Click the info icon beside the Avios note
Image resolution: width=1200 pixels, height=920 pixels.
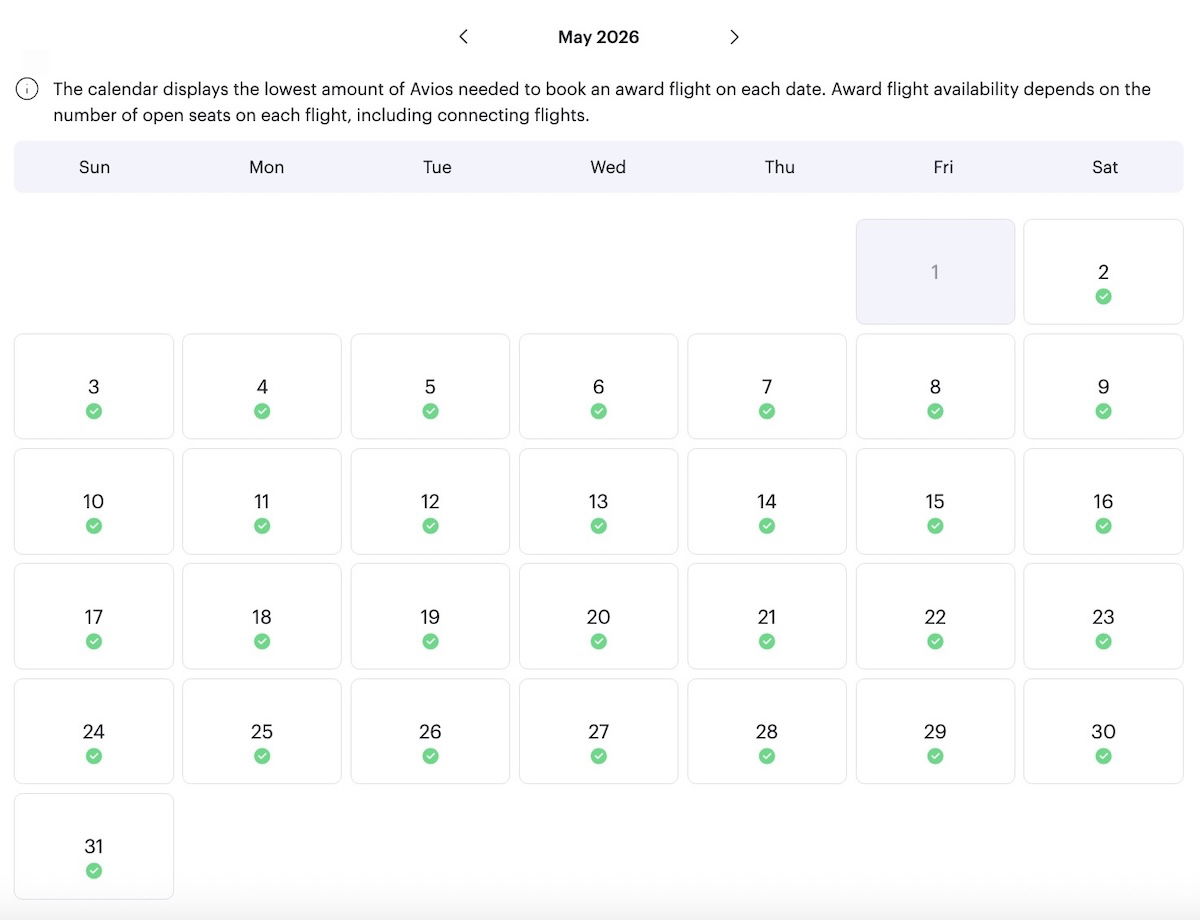(x=27, y=89)
